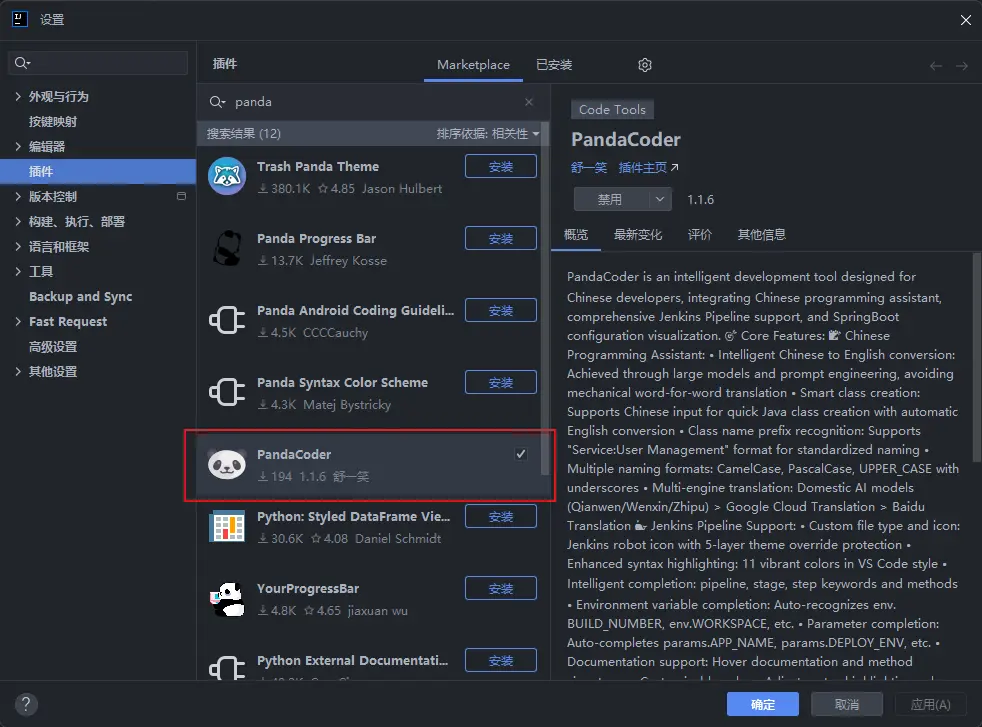The height and width of the screenshot is (727, 982).
Task: Click the PandaCoder heading in details panel
Action: pos(626,139)
